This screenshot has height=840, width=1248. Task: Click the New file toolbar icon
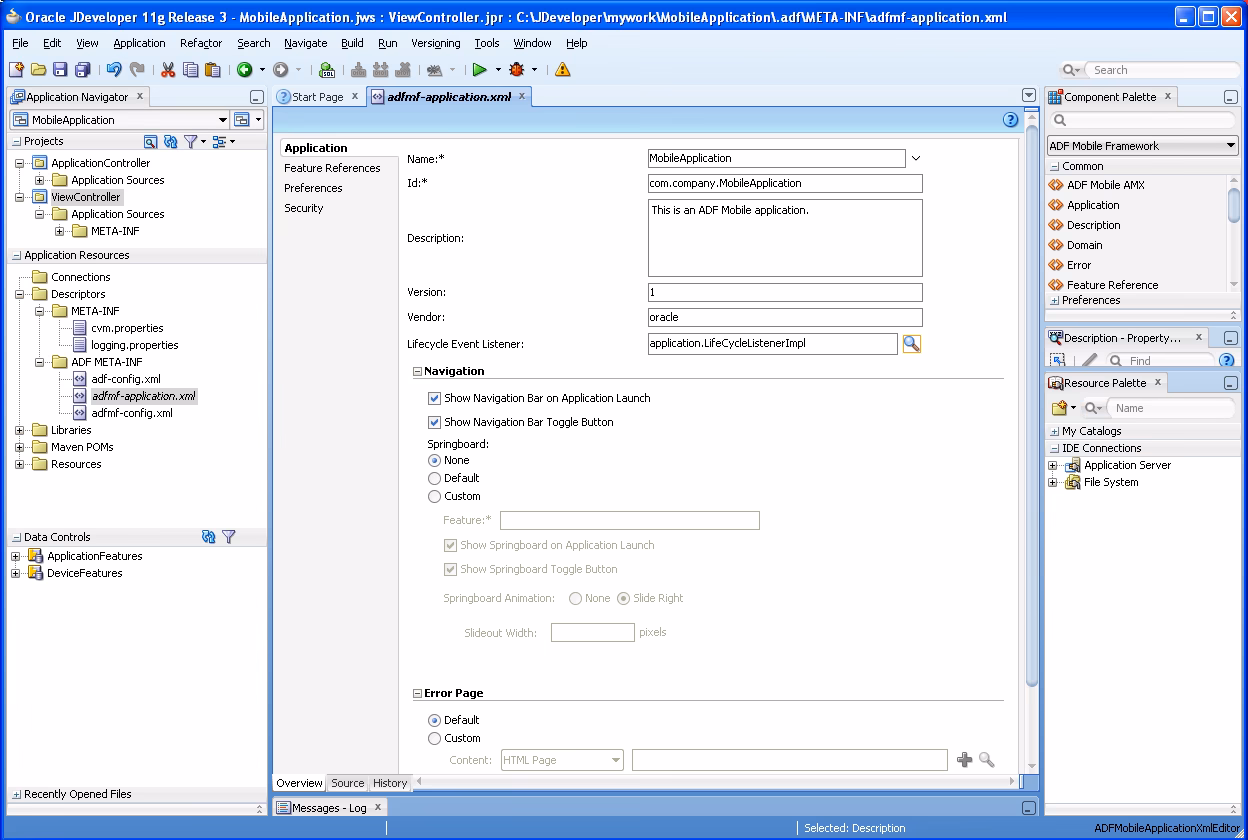coord(16,70)
